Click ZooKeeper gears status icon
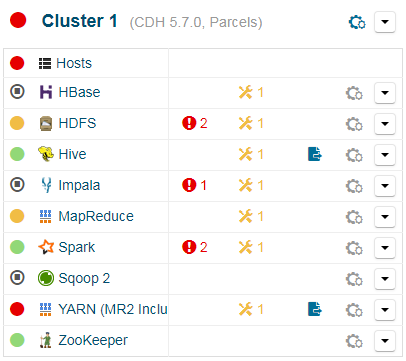 tap(354, 341)
